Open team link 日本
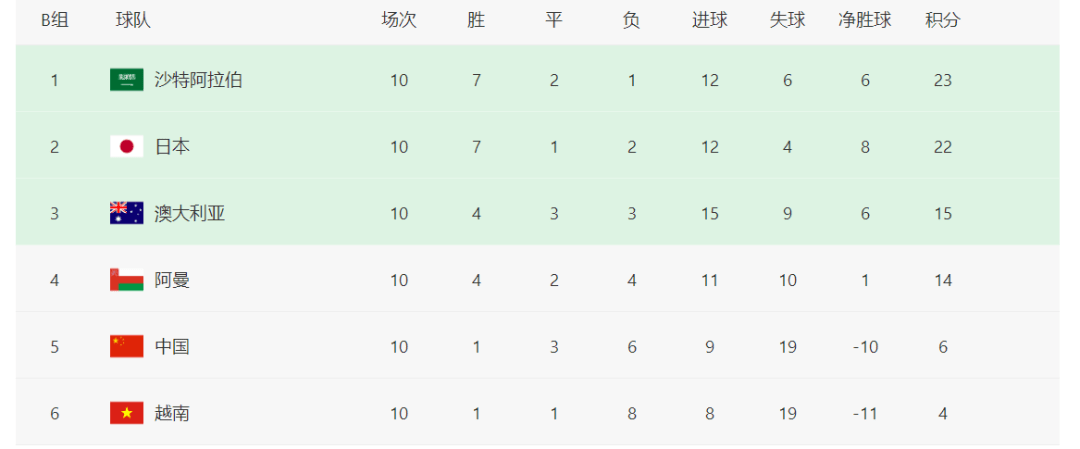 click(x=172, y=147)
